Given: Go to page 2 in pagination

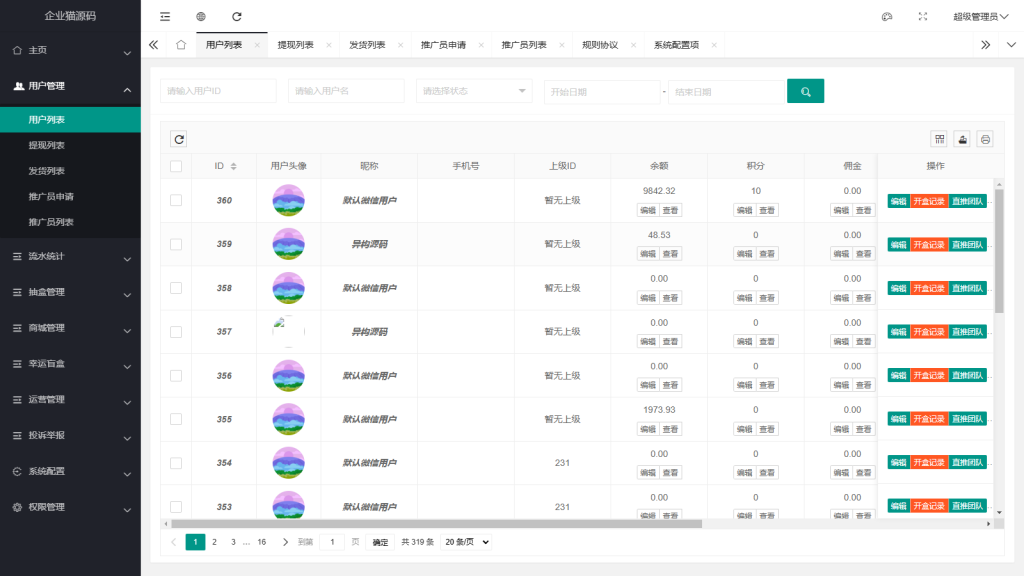Looking at the screenshot, I should pyautogui.click(x=214, y=542).
